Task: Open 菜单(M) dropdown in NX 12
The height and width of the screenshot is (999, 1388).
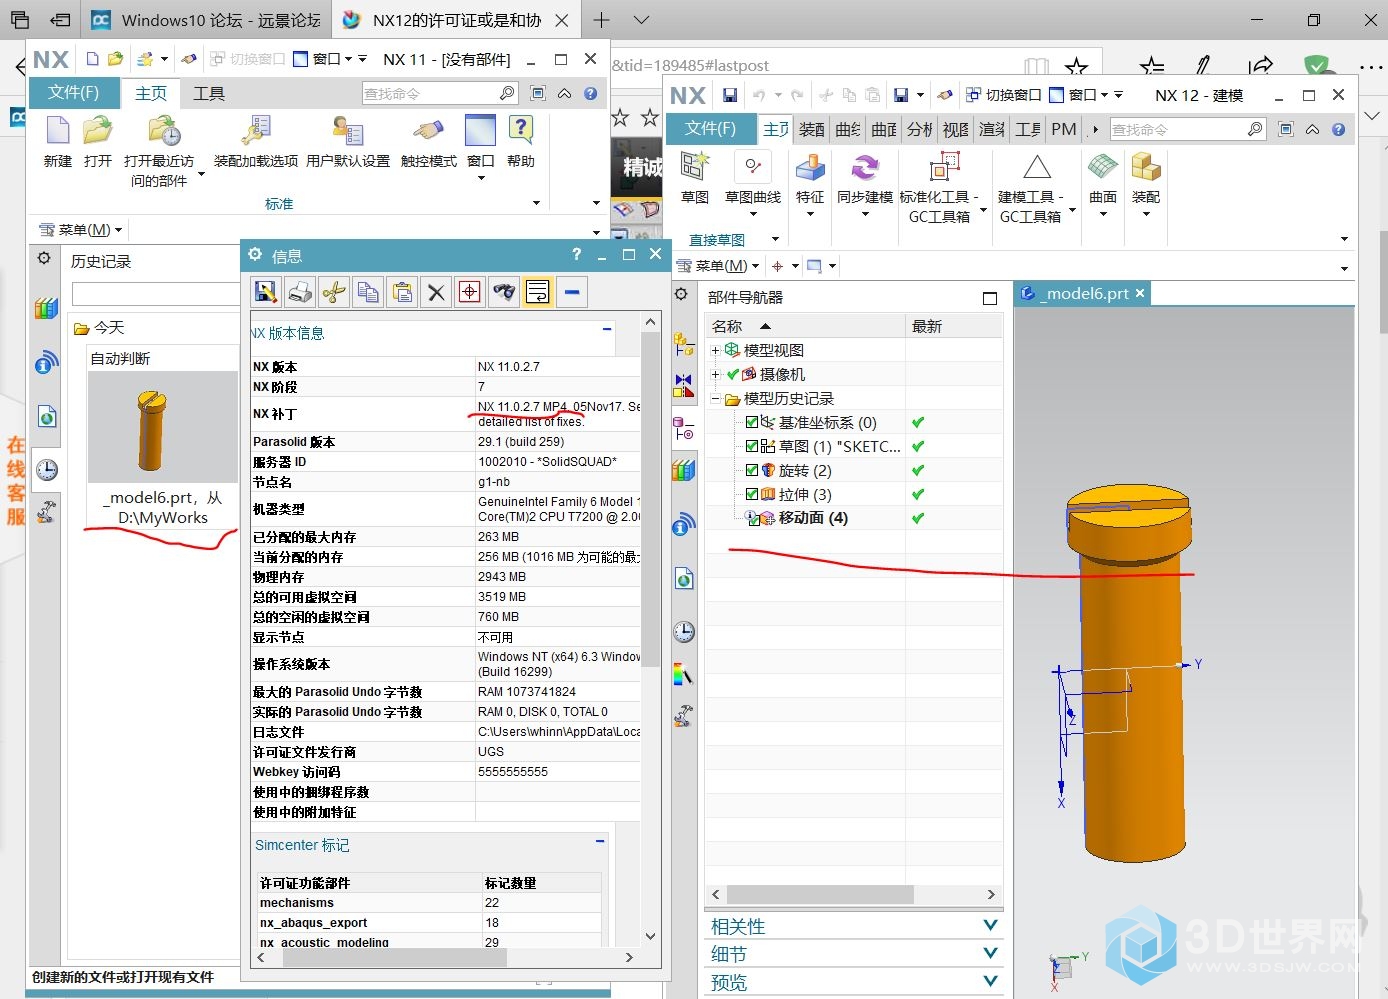Action: coord(718,266)
